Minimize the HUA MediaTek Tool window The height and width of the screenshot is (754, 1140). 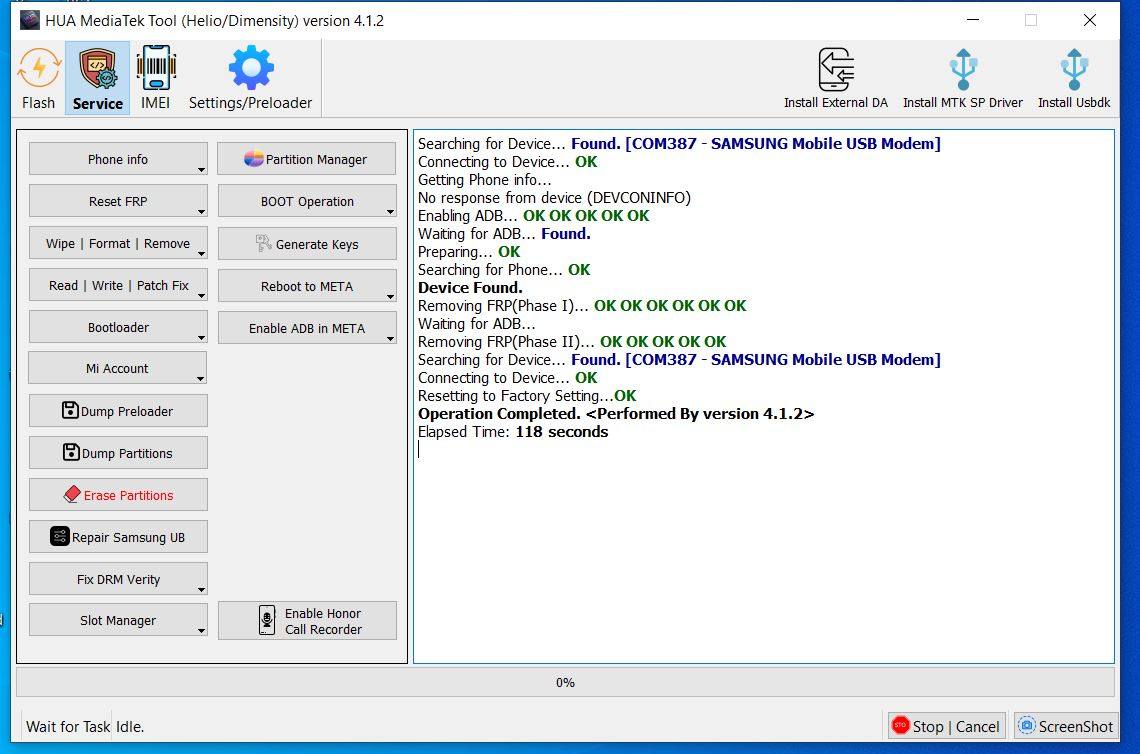[973, 20]
